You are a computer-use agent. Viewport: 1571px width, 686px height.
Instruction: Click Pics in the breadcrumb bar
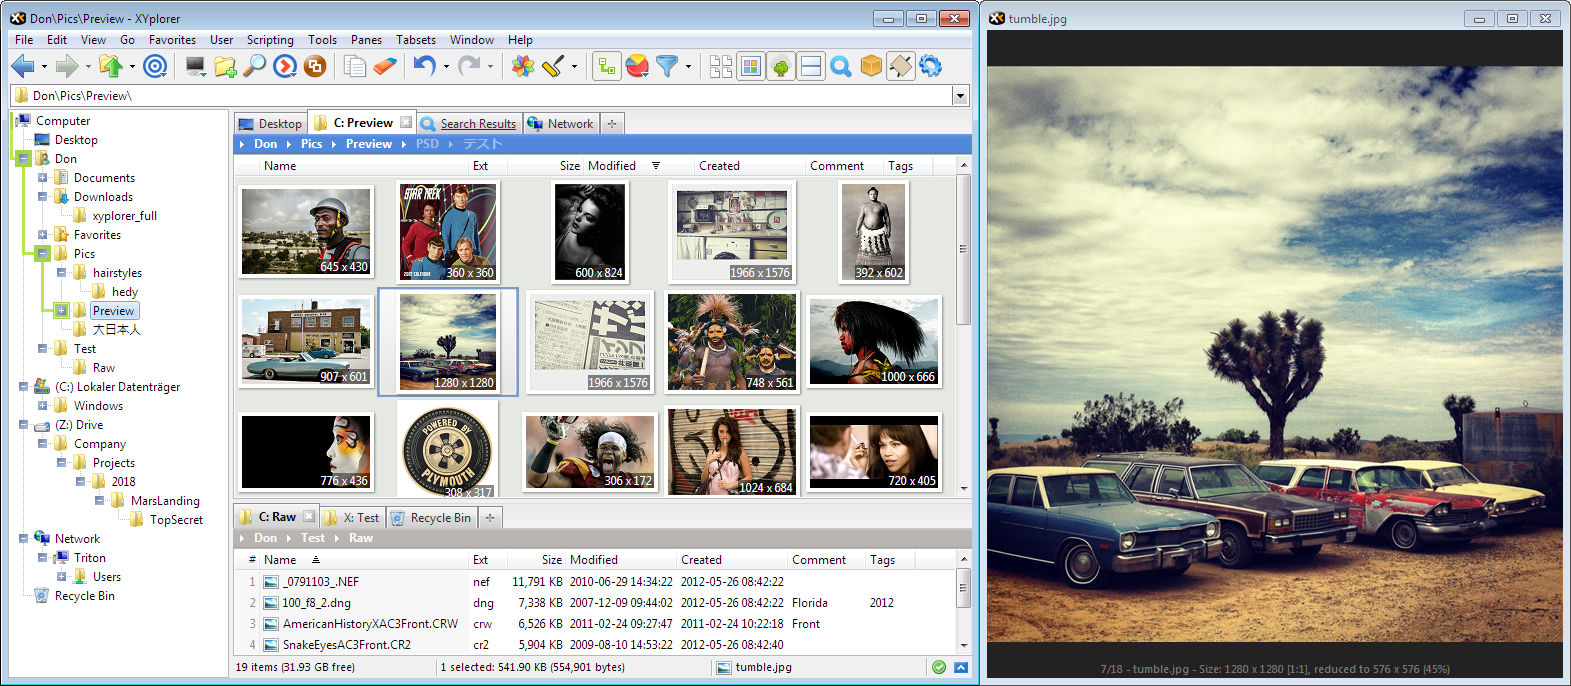pos(311,144)
